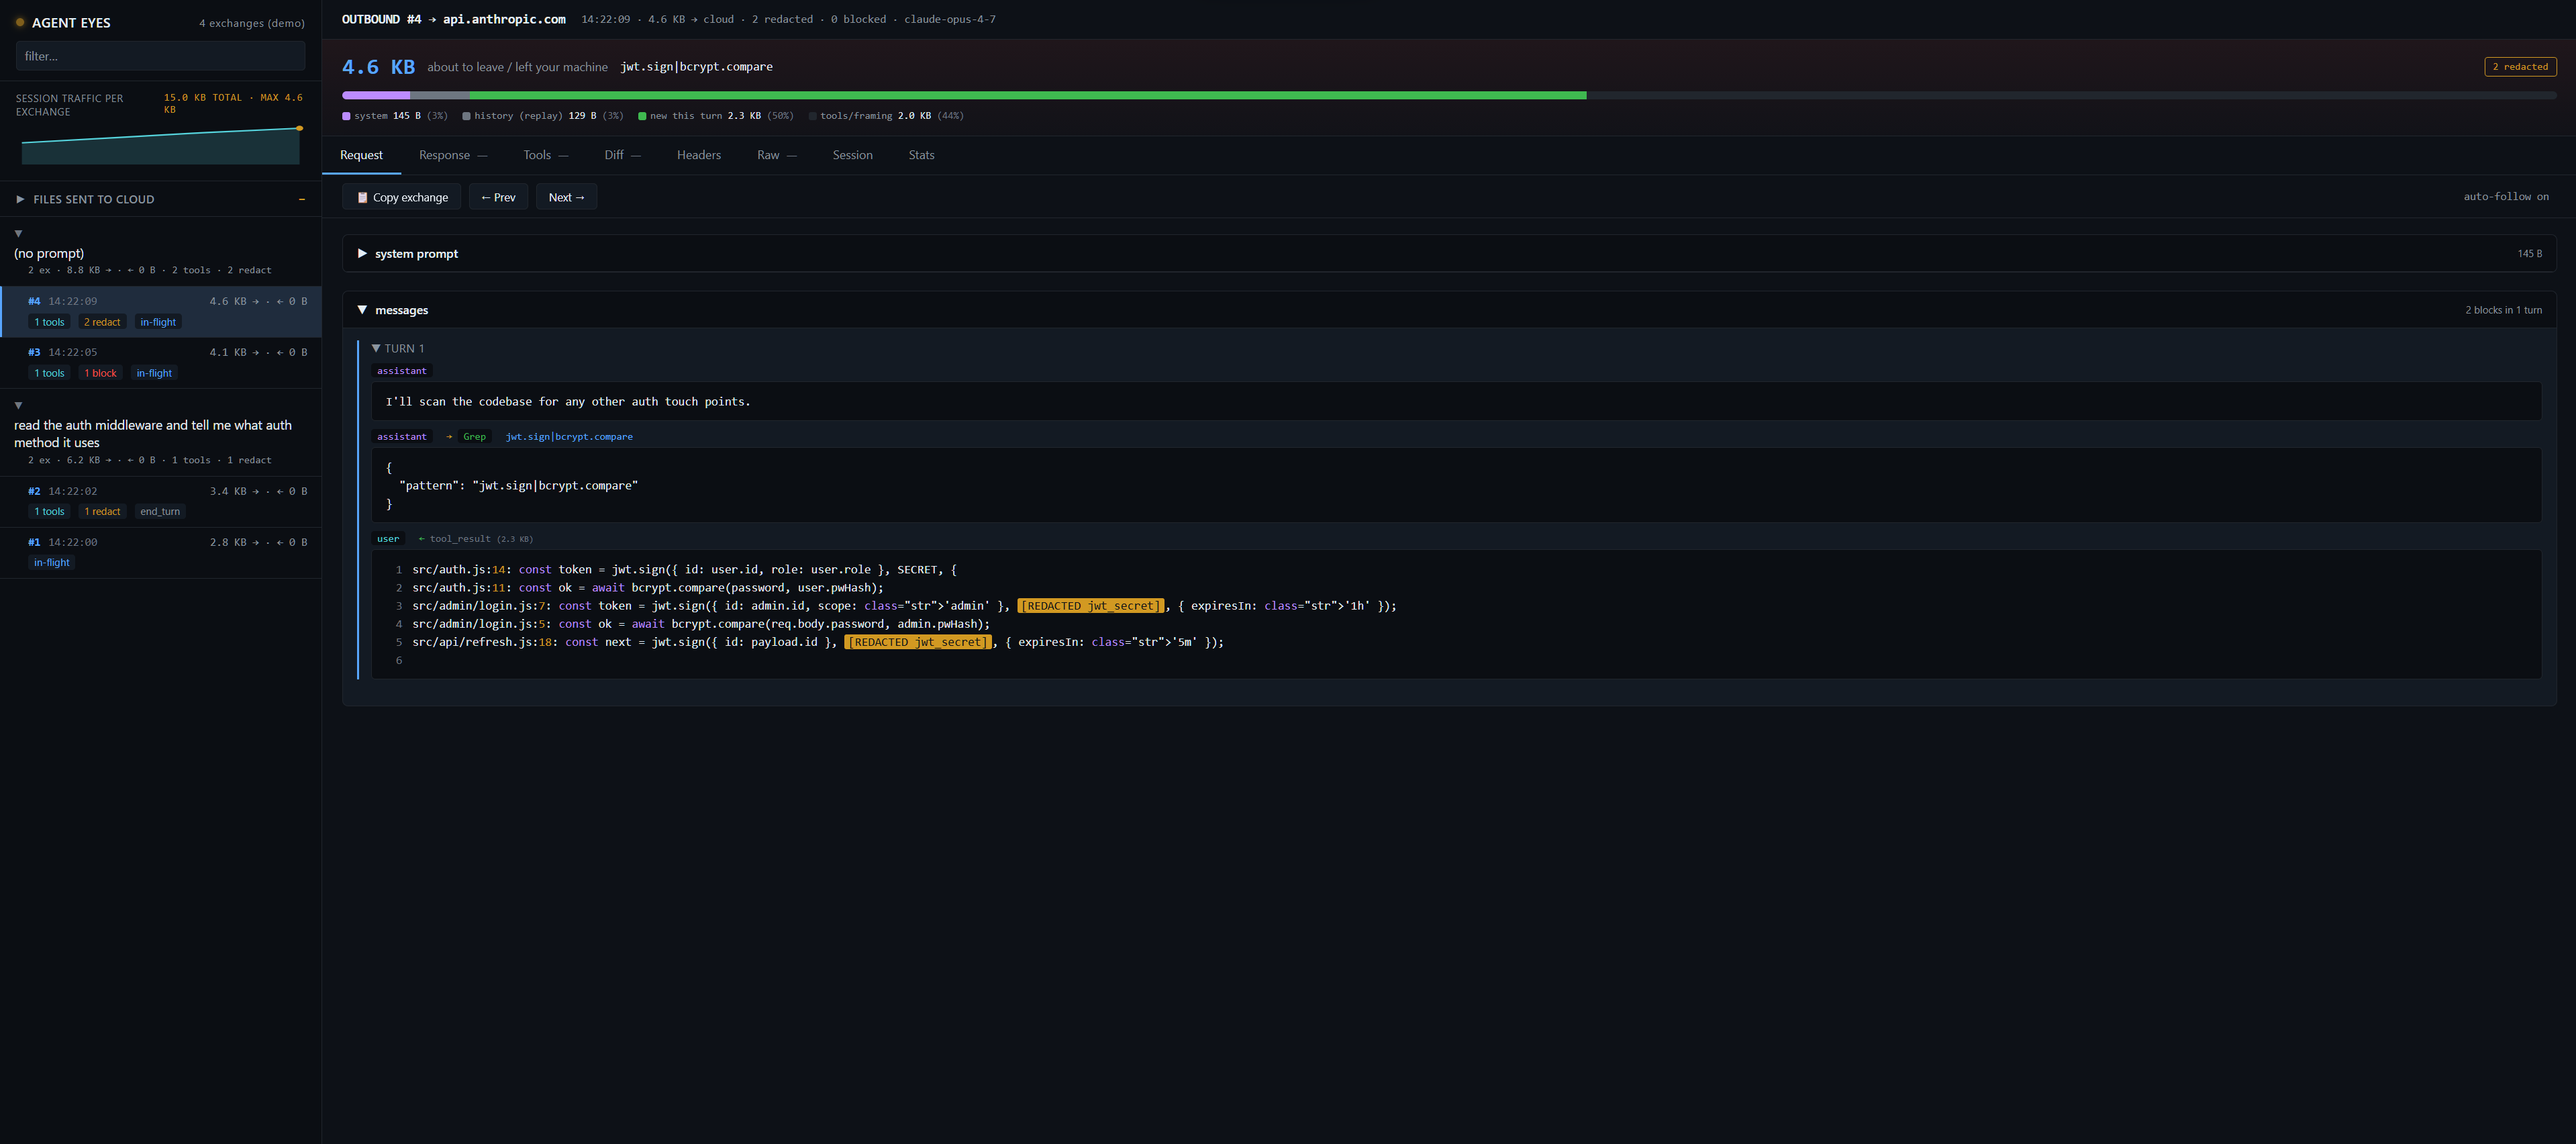
Task: Collapse the messages section
Action: tap(362, 310)
